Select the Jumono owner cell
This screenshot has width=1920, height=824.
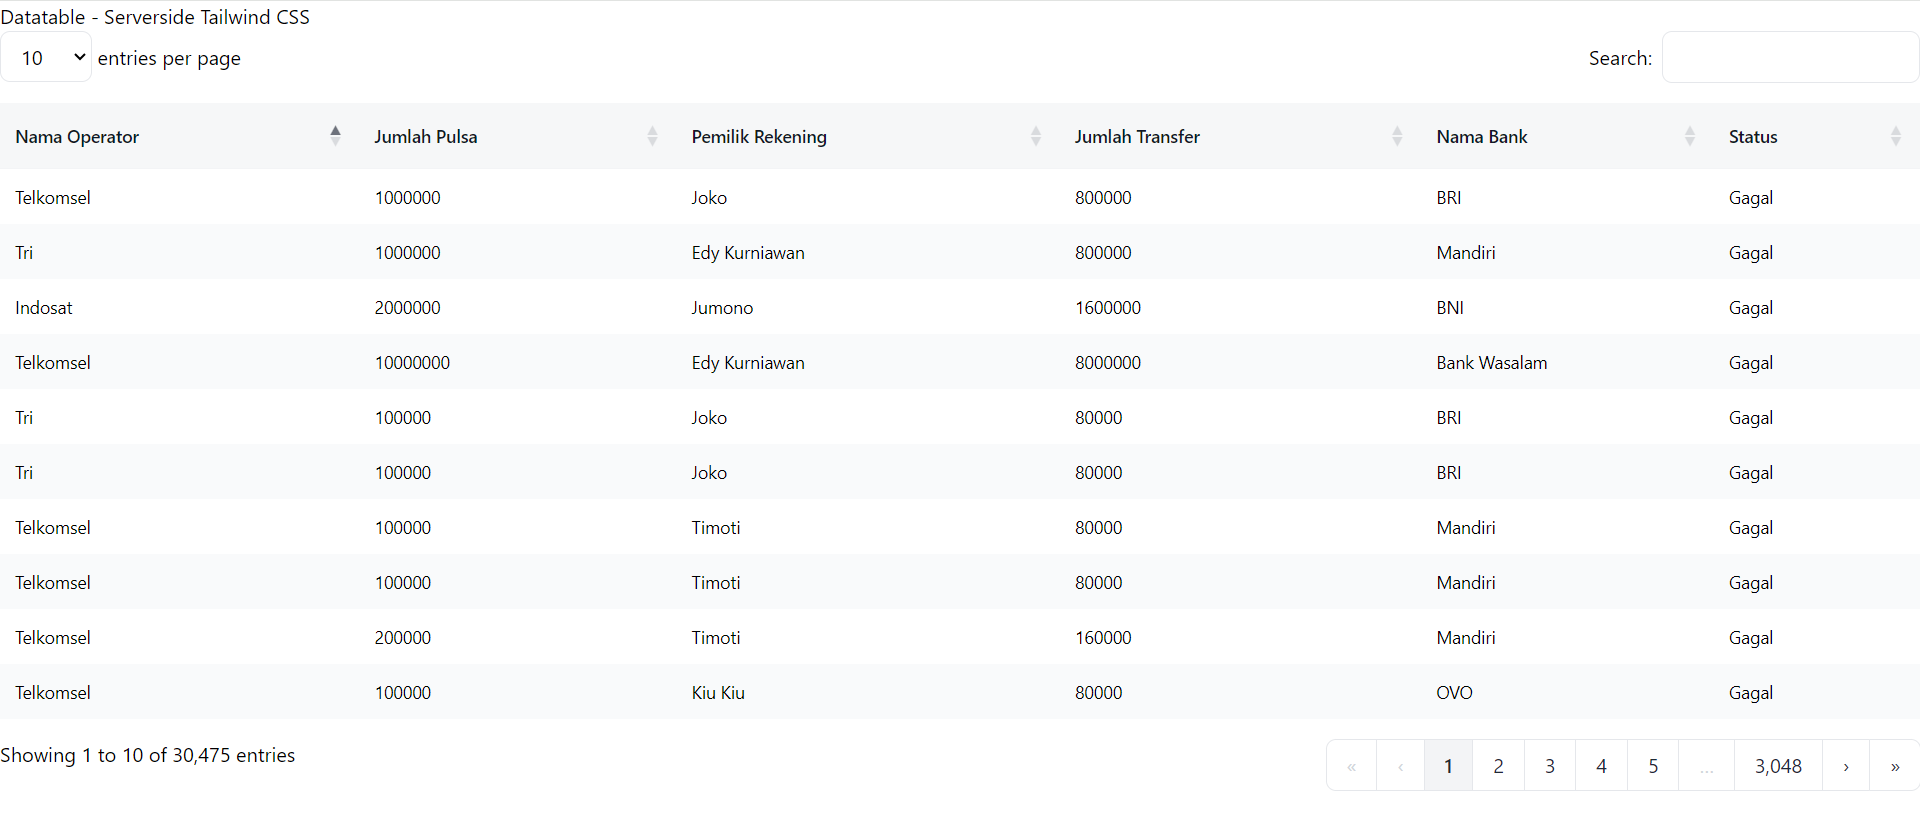722,308
